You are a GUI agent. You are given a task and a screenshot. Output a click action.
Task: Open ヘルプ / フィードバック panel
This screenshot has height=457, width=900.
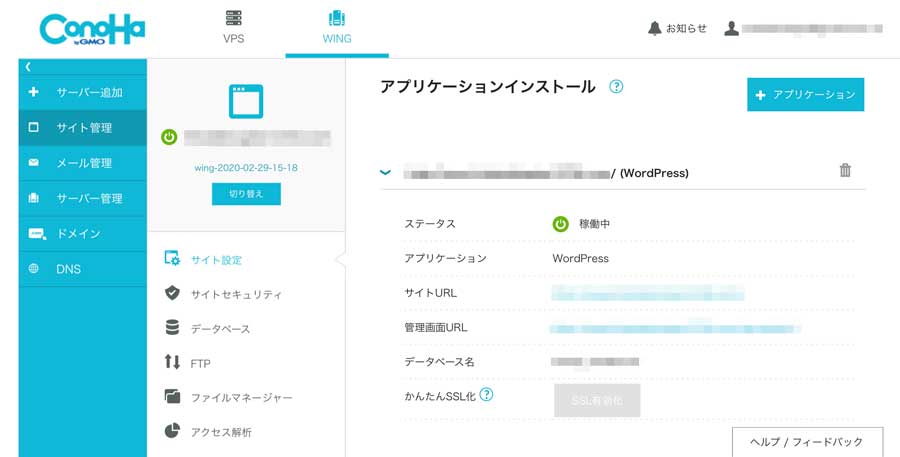click(807, 441)
